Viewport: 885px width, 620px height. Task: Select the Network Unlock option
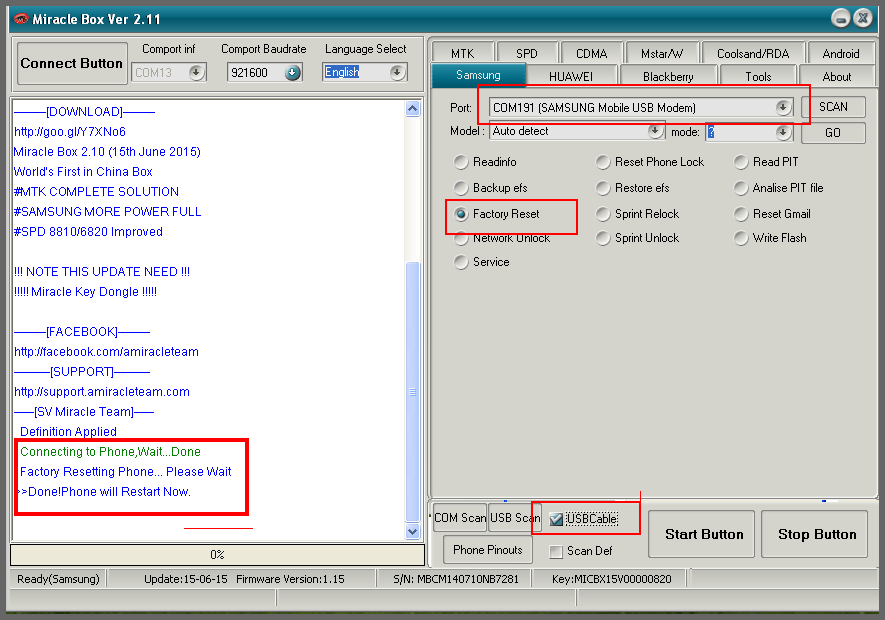pyautogui.click(x=461, y=238)
